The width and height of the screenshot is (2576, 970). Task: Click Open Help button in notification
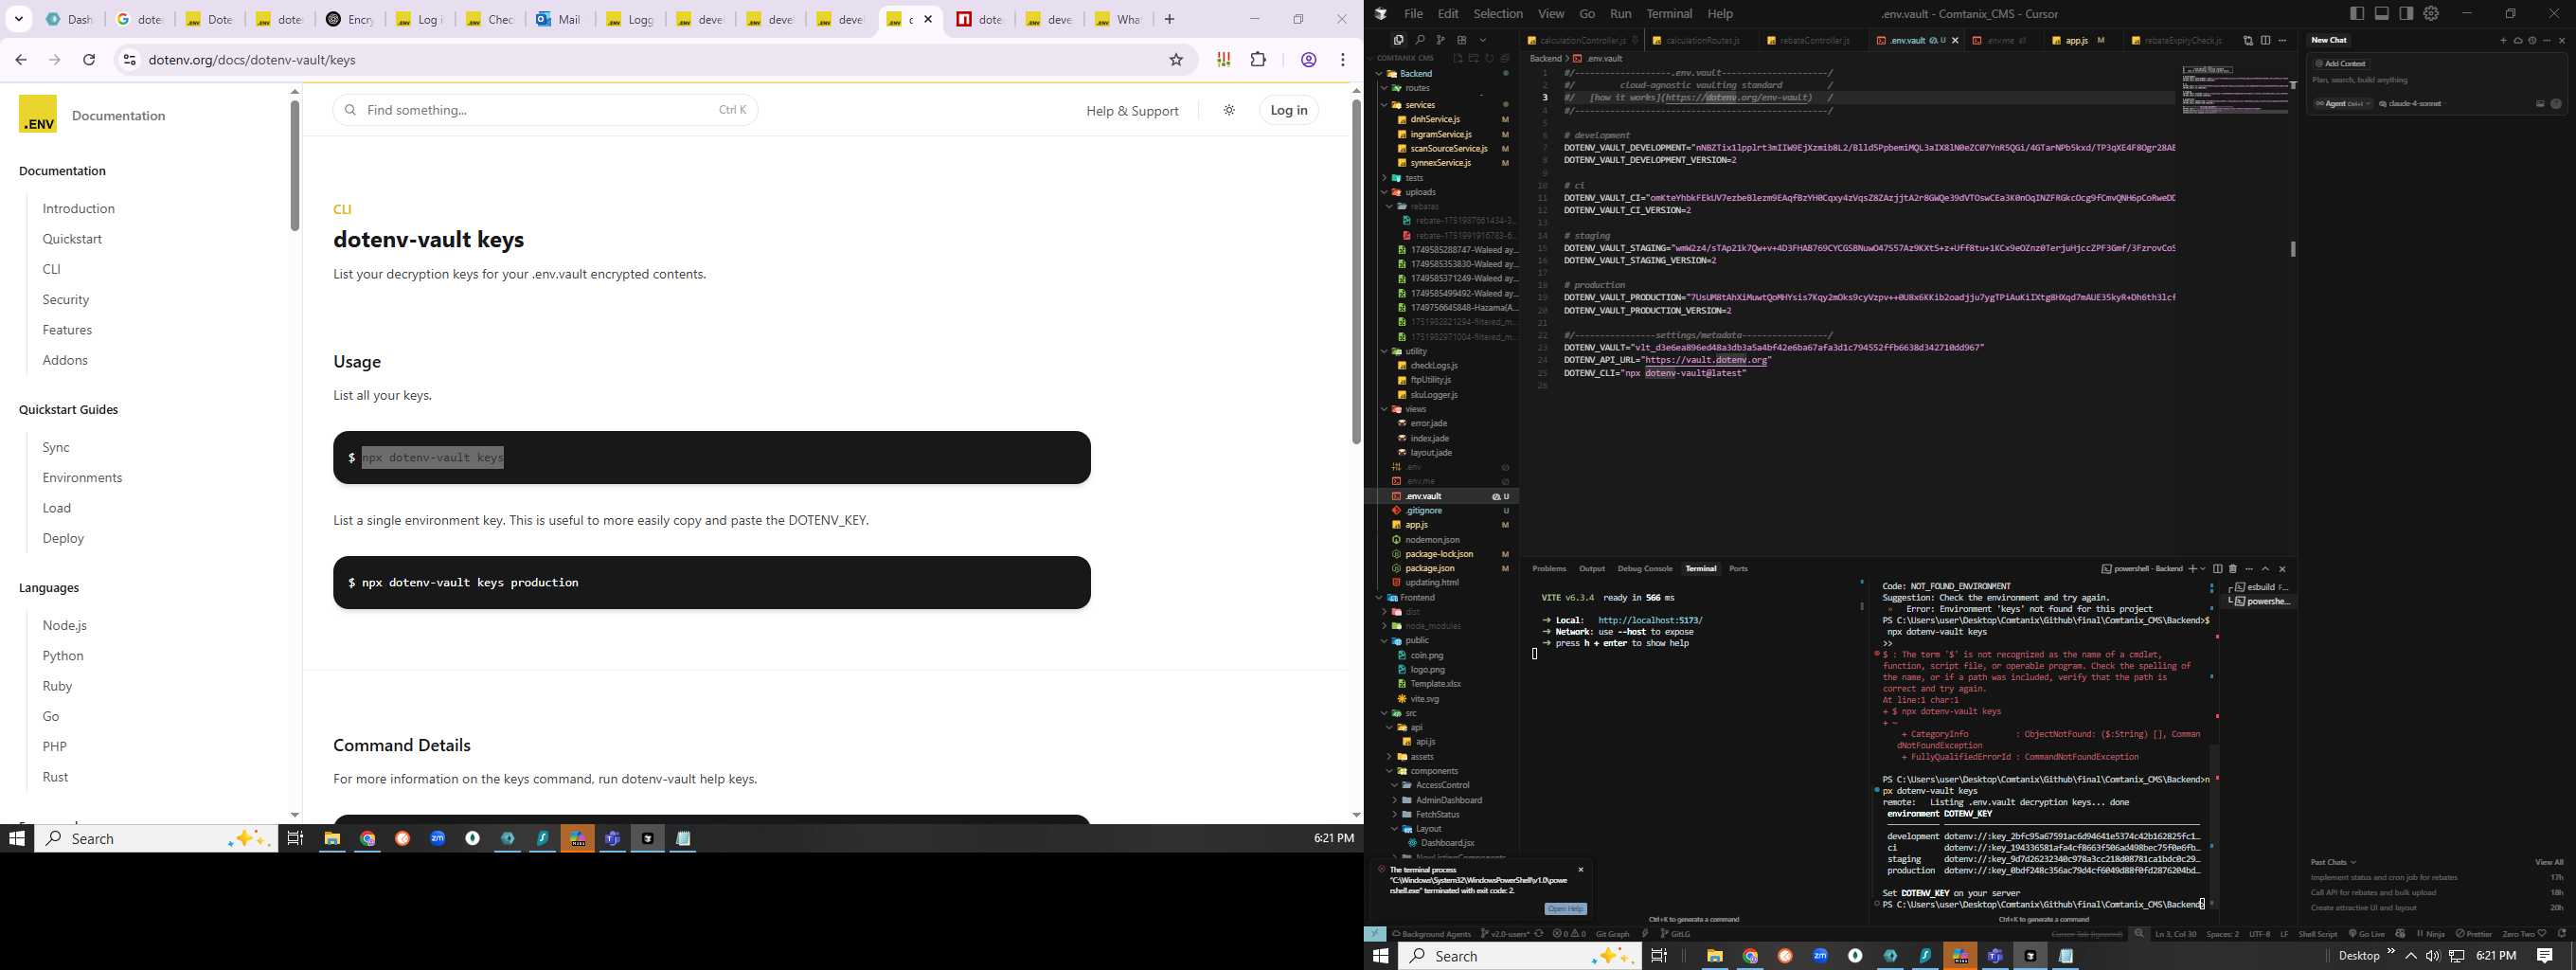[1565, 908]
